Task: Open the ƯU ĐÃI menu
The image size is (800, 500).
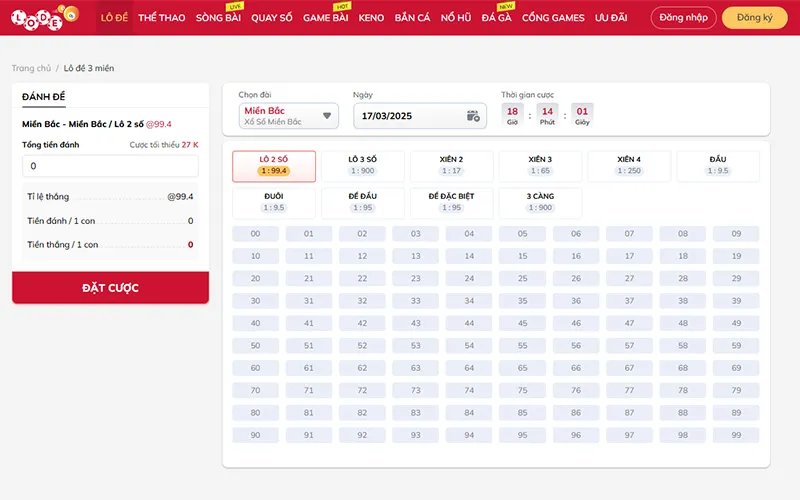Action: coord(611,18)
